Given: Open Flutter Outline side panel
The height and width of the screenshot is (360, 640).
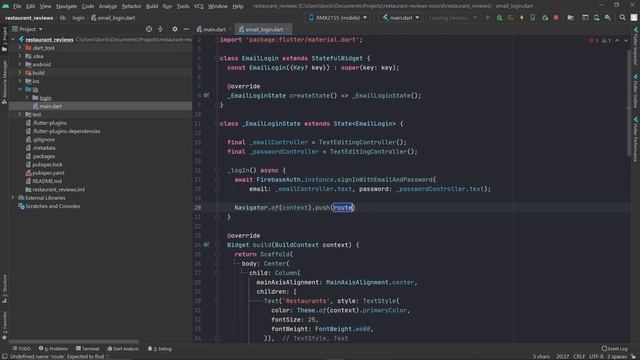Looking at the screenshot, I should (636, 91).
